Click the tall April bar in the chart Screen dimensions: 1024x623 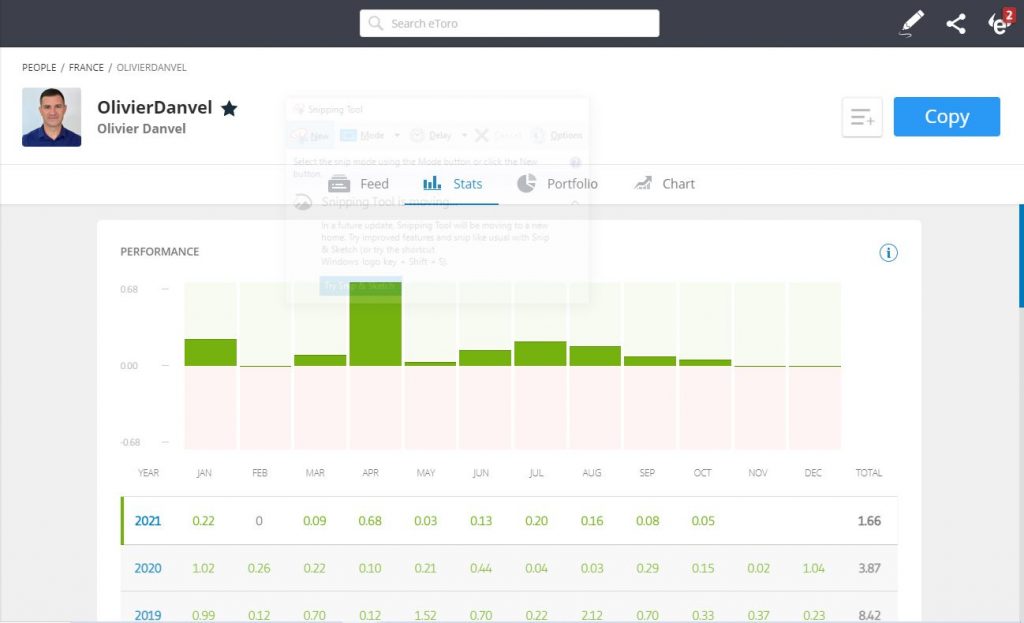[x=376, y=324]
